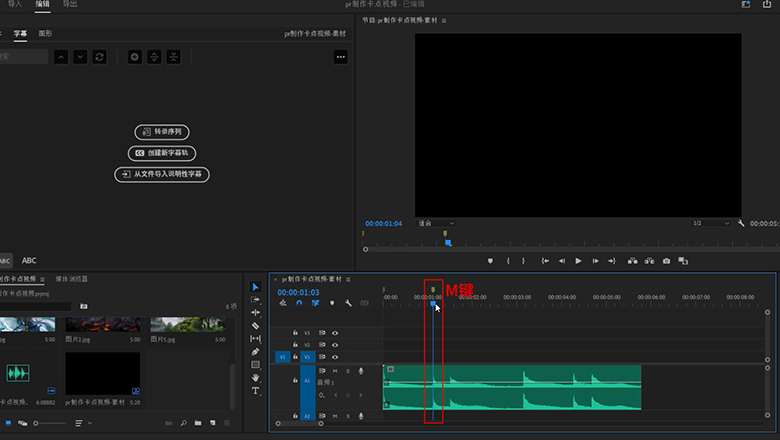This screenshot has height=440, width=780.
Task: Open the timeline sequence panel menu
Action: tap(348, 279)
